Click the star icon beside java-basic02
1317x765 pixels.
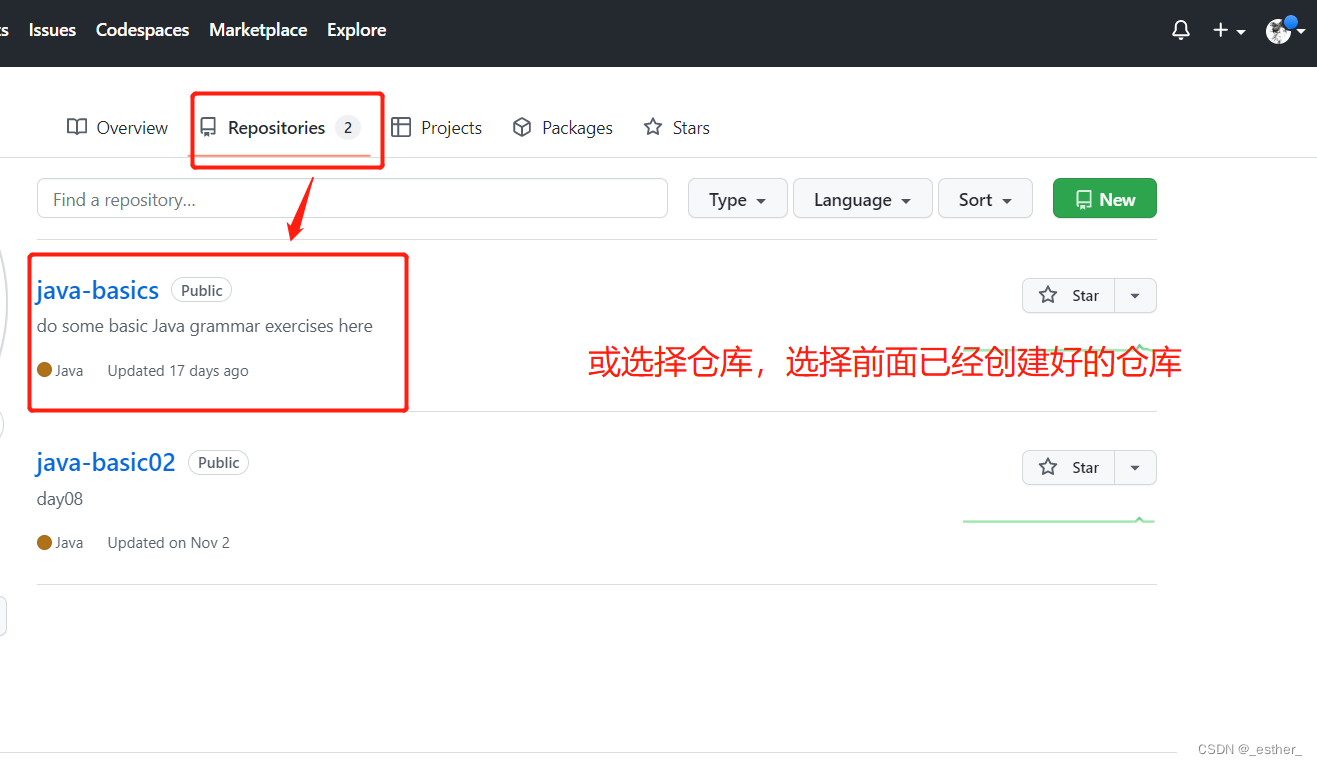point(1046,467)
